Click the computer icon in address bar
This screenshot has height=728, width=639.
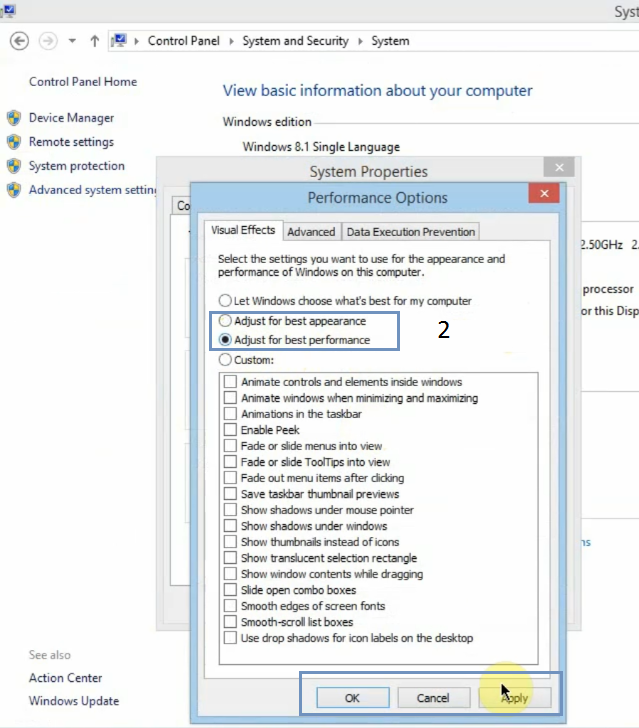[119, 41]
